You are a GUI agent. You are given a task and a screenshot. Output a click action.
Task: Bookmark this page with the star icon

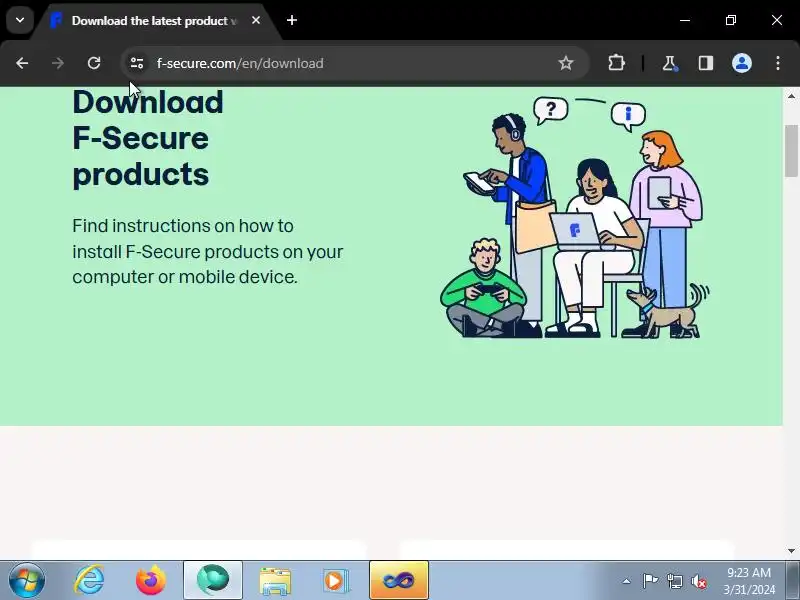tap(565, 63)
